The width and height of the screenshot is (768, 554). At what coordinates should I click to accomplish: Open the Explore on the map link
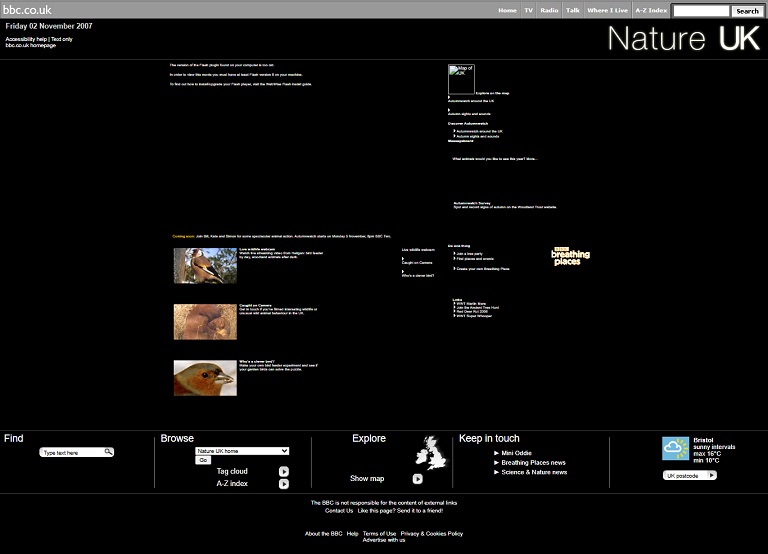[492, 93]
